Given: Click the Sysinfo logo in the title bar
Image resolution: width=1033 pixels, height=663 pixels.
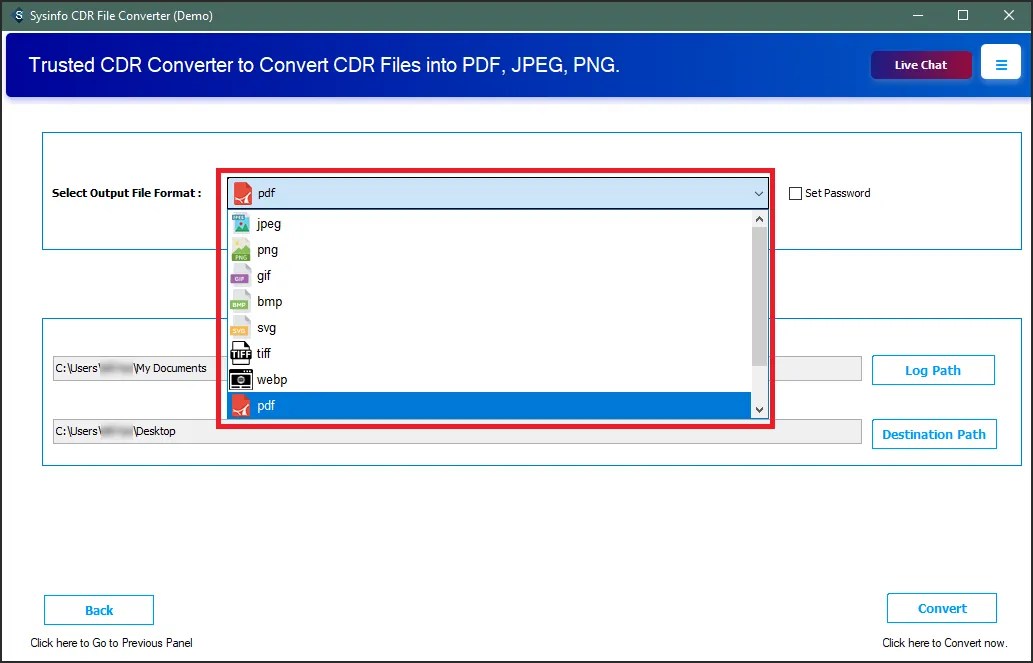Looking at the screenshot, I should coord(17,15).
